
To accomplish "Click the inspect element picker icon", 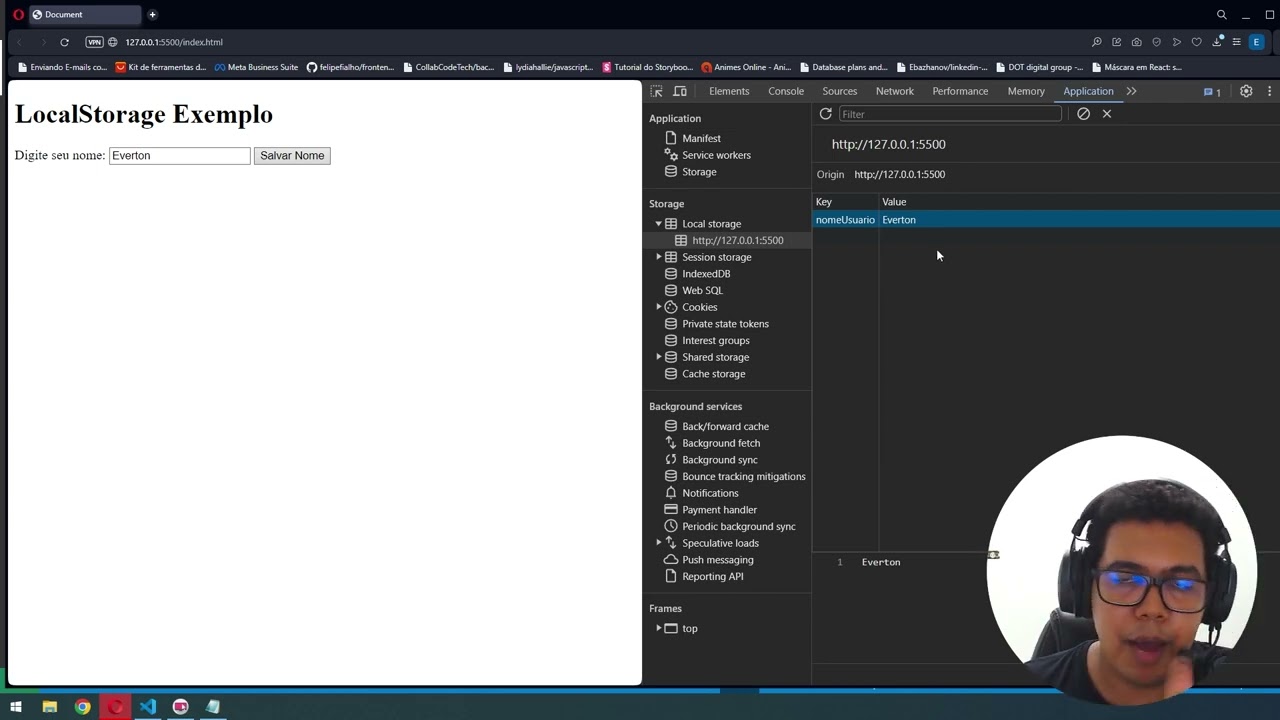I will coord(657,91).
